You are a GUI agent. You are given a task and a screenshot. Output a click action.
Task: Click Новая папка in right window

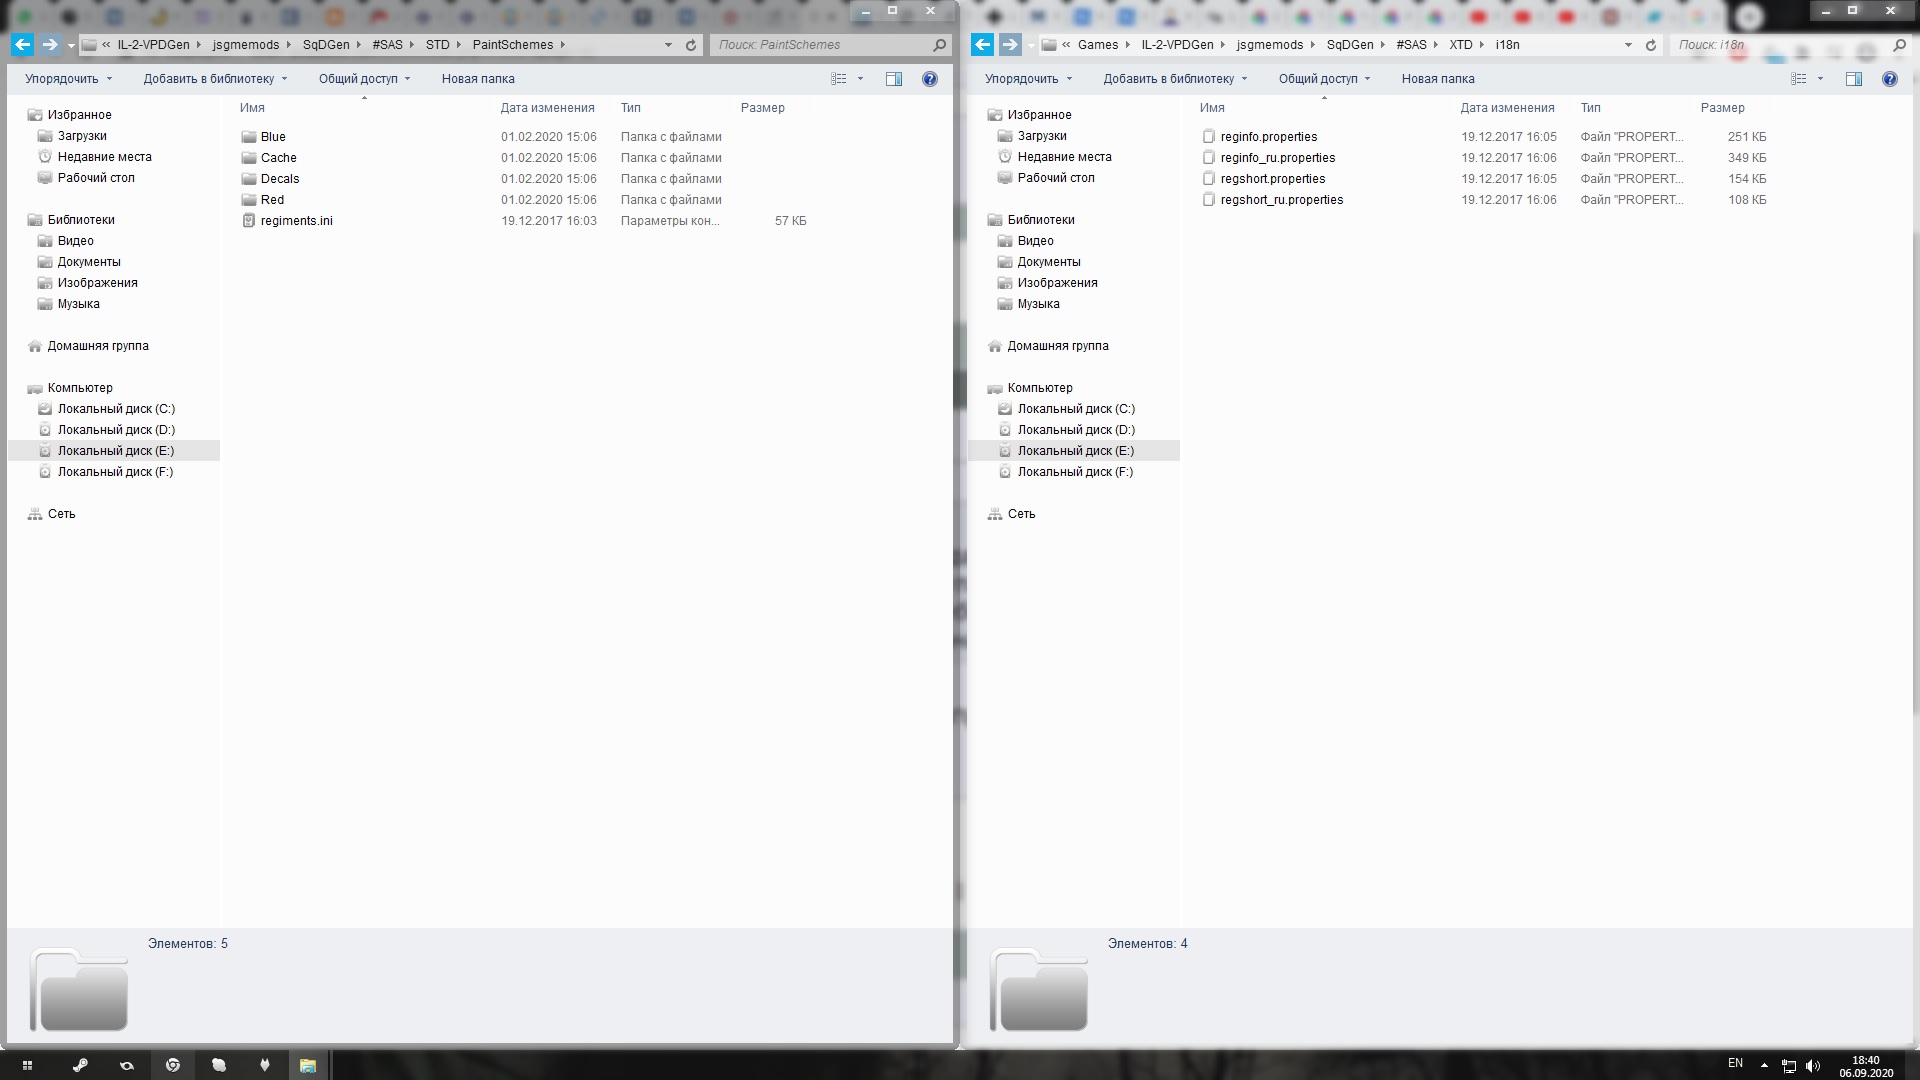[x=1437, y=79]
